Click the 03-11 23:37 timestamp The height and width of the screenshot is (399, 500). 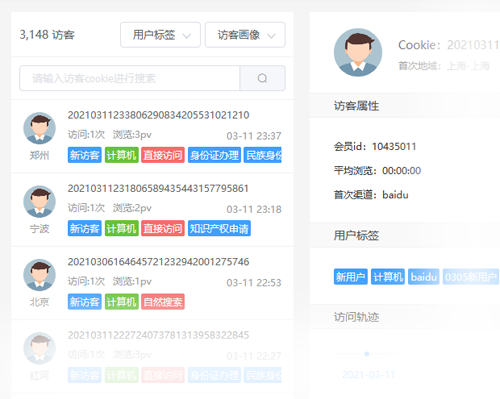pos(254,136)
